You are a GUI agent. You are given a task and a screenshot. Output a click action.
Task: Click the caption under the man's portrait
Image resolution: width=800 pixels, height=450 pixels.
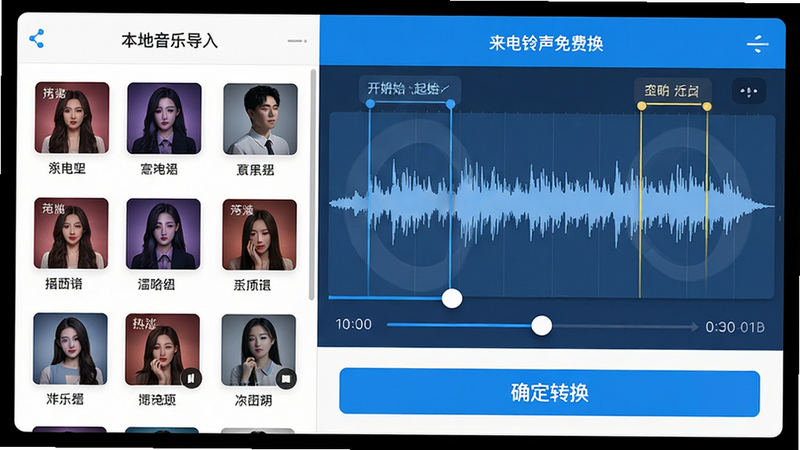pyautogui.click(x=256, y=170)
